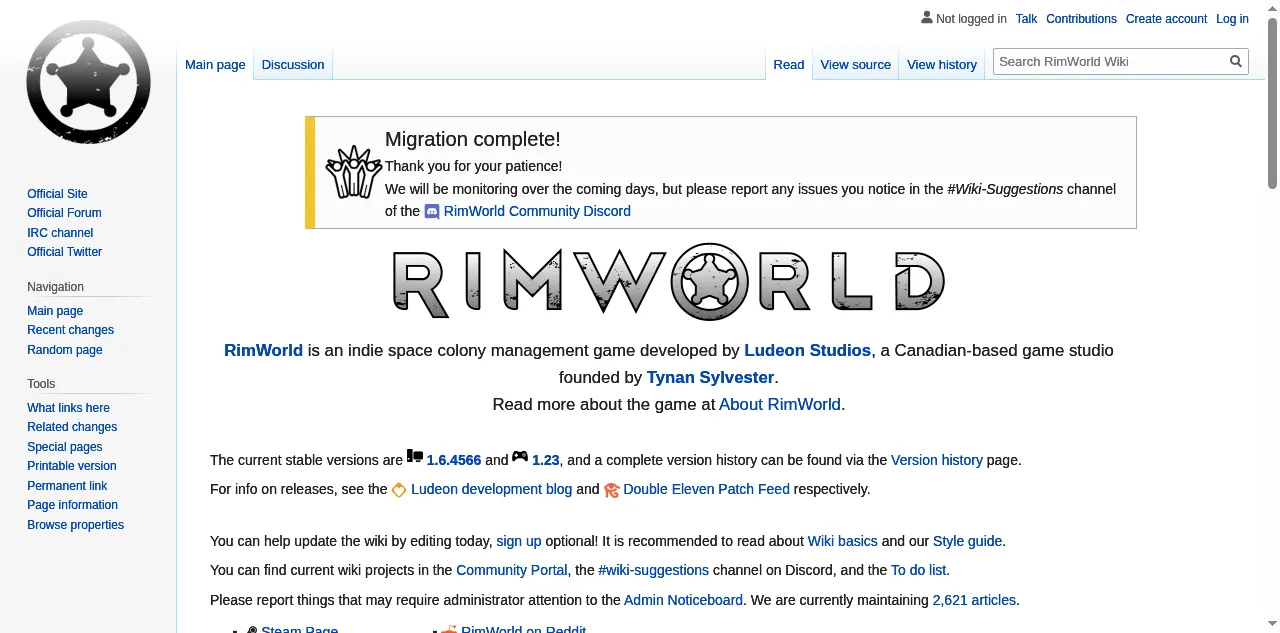Open the Version history link
1280x633 pixels.
(x=937, y=460)
